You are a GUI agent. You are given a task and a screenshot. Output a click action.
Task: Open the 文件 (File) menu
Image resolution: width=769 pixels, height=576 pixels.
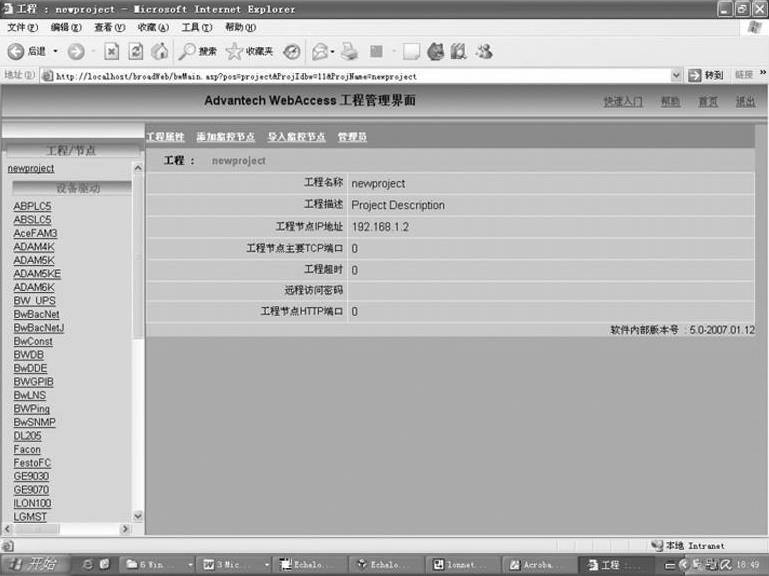pyautogui.click(x=23, y=27)
